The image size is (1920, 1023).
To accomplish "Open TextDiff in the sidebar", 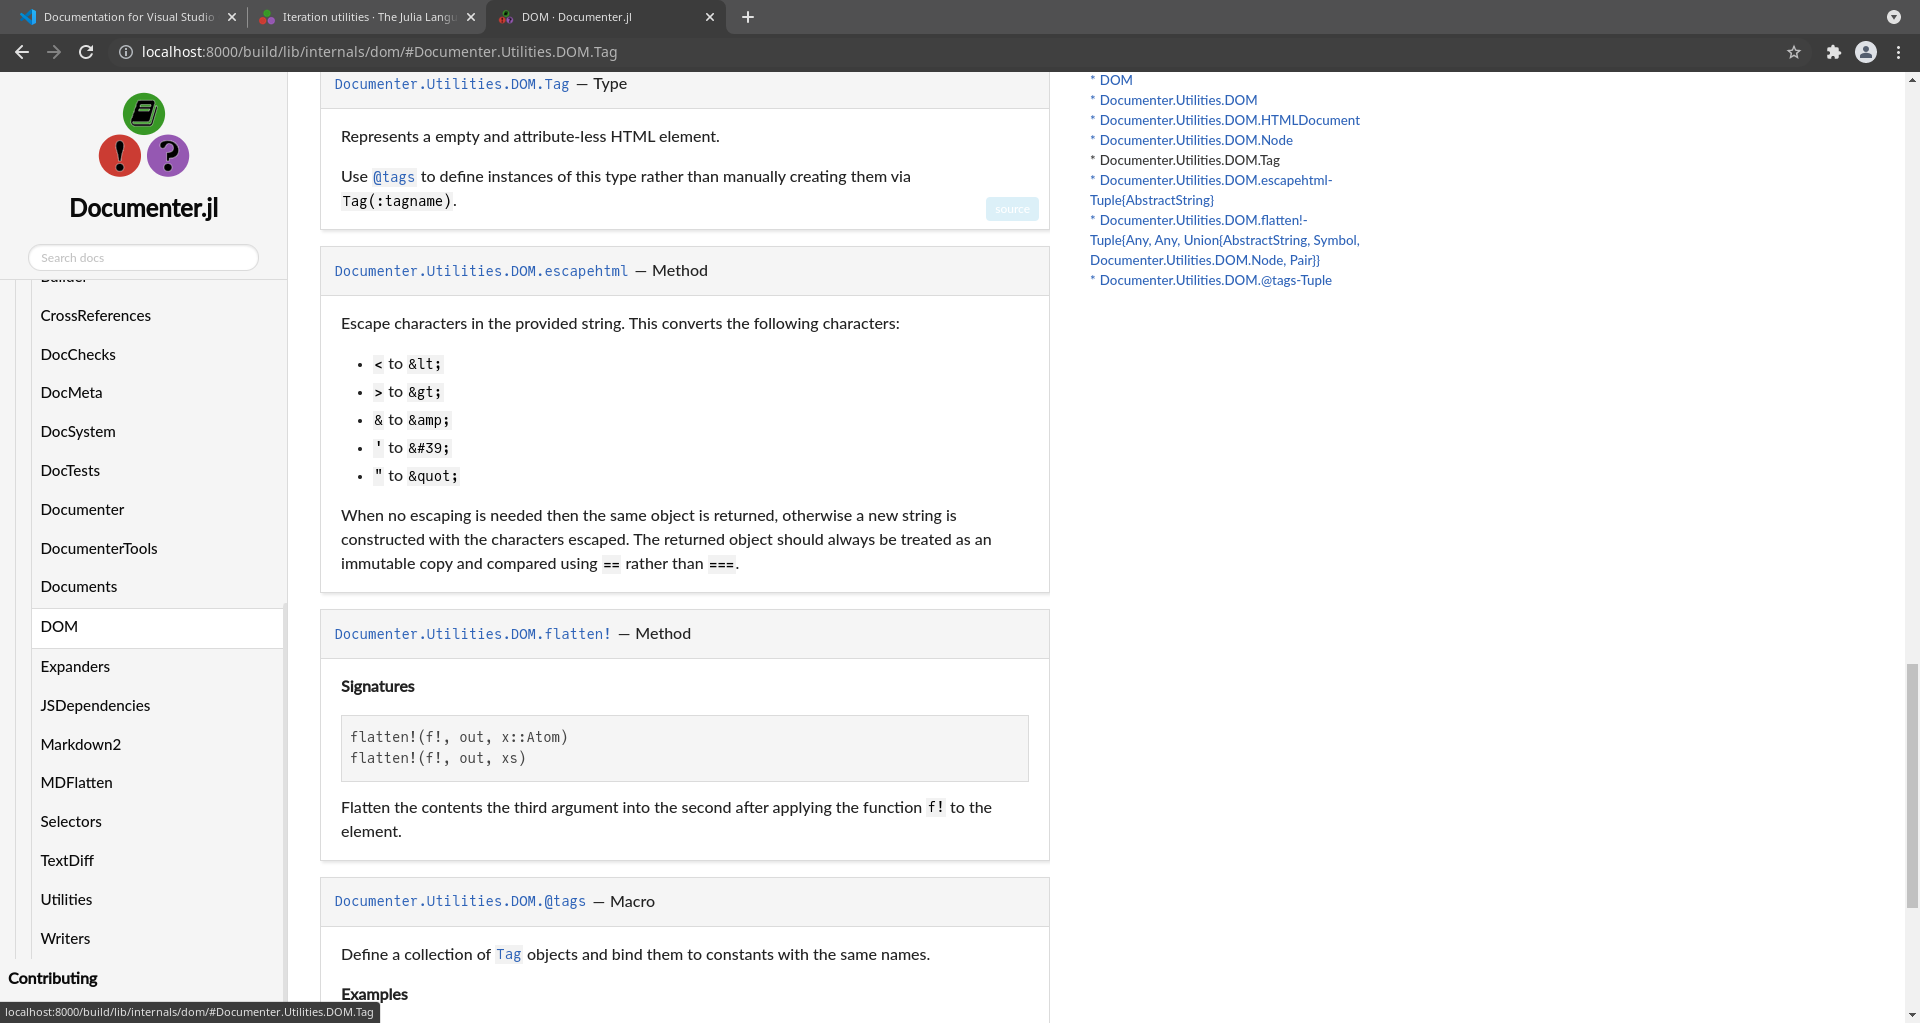I will click(x=67, y=861).
